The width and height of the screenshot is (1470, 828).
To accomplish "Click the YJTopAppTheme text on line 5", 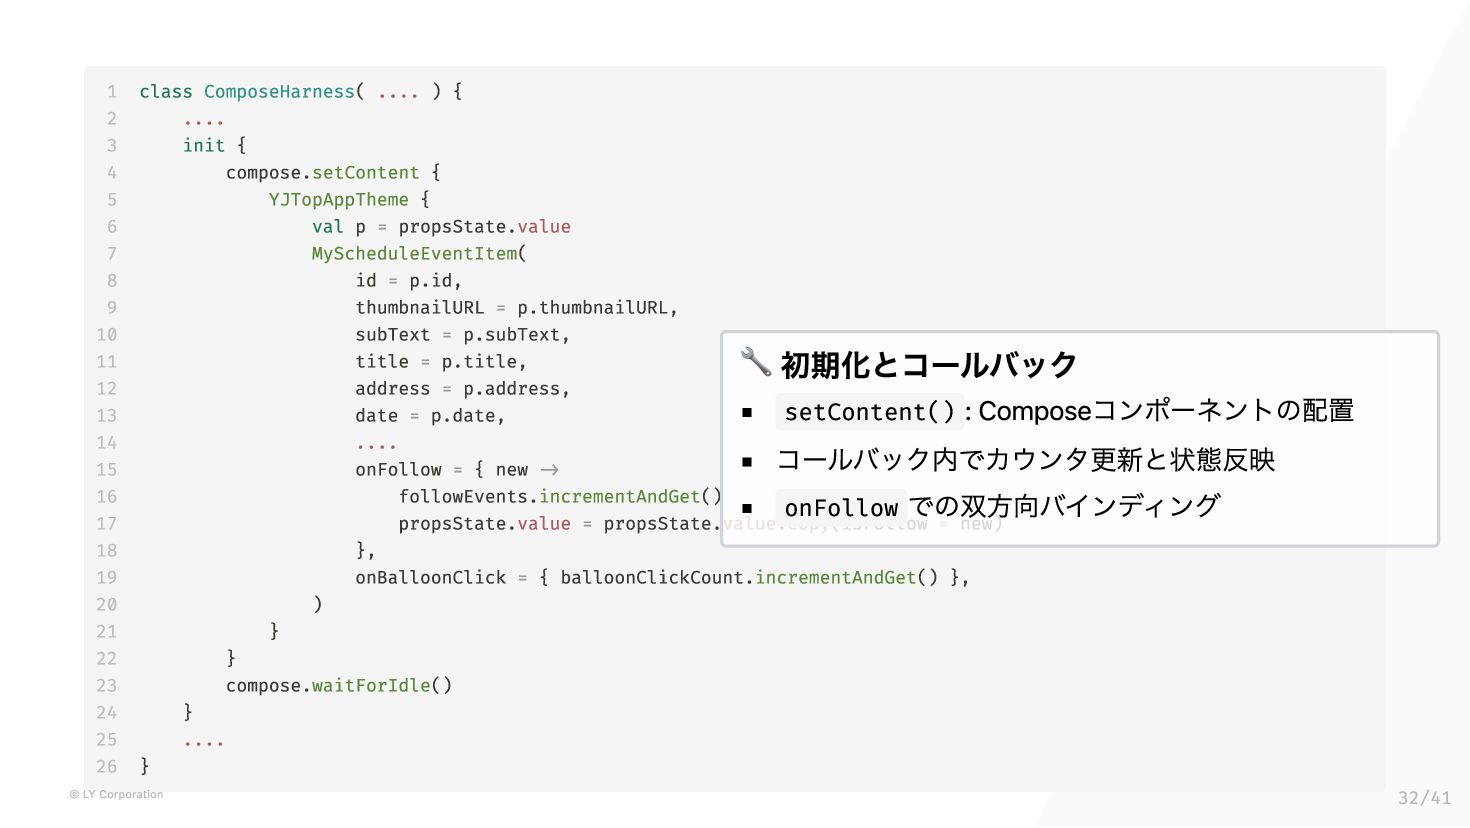I will tap(338, 200).
